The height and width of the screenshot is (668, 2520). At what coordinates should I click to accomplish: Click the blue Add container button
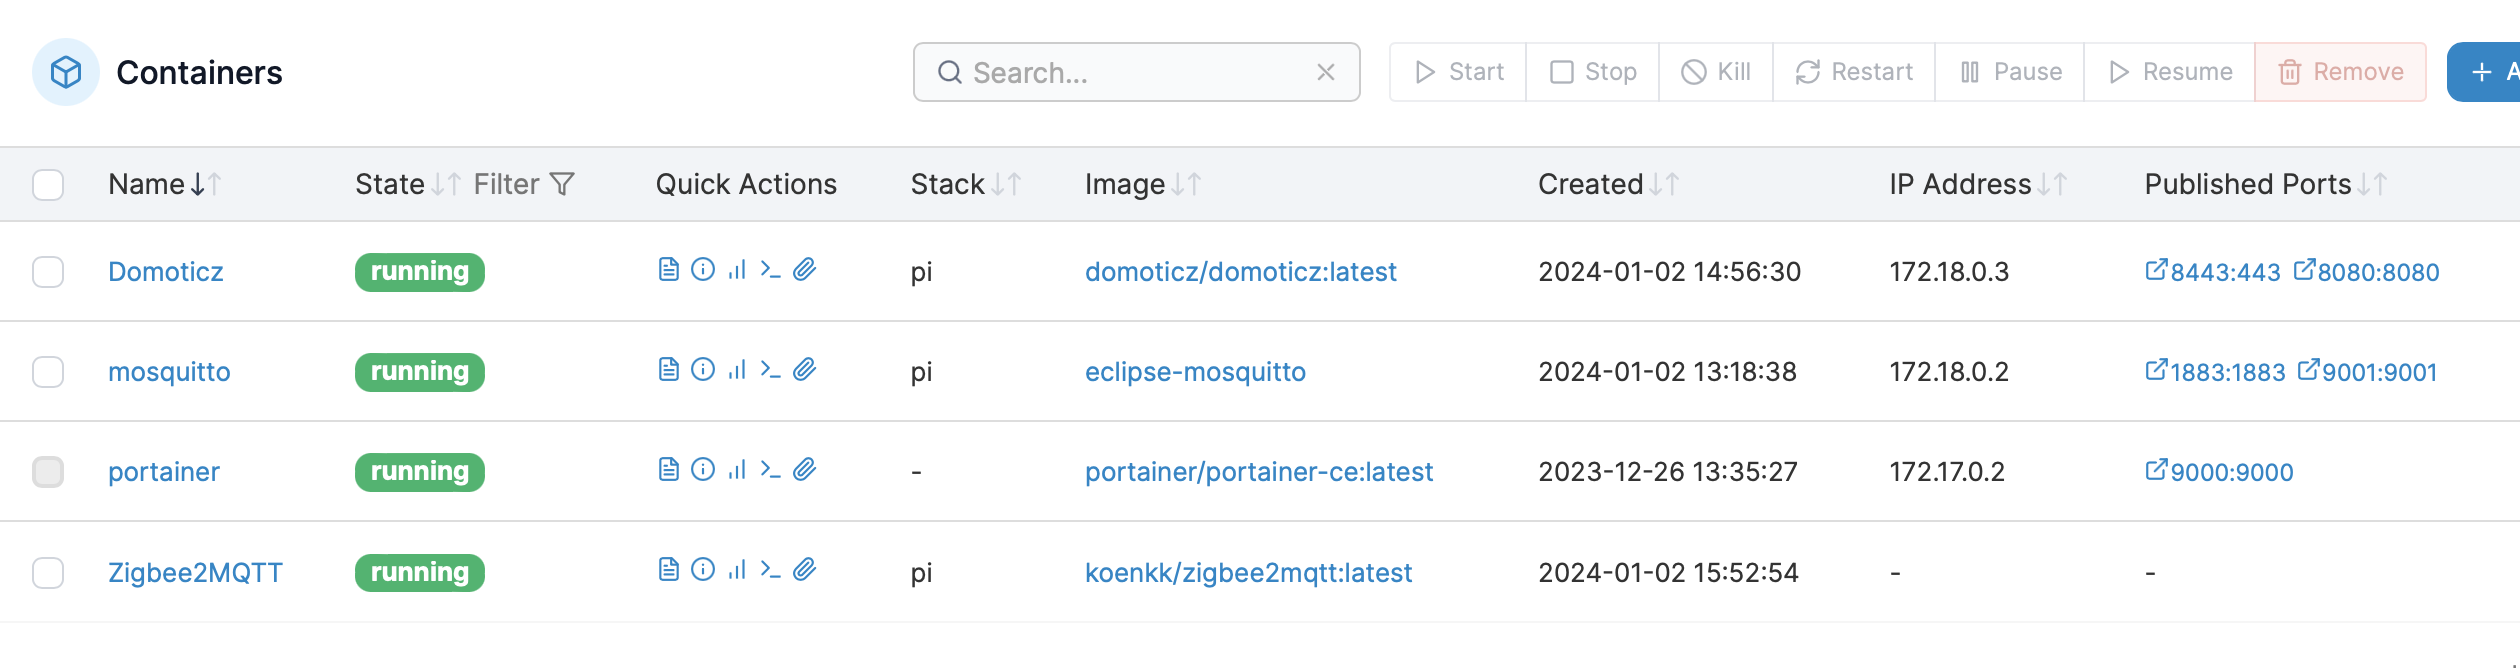click(x=2484, y=72)
